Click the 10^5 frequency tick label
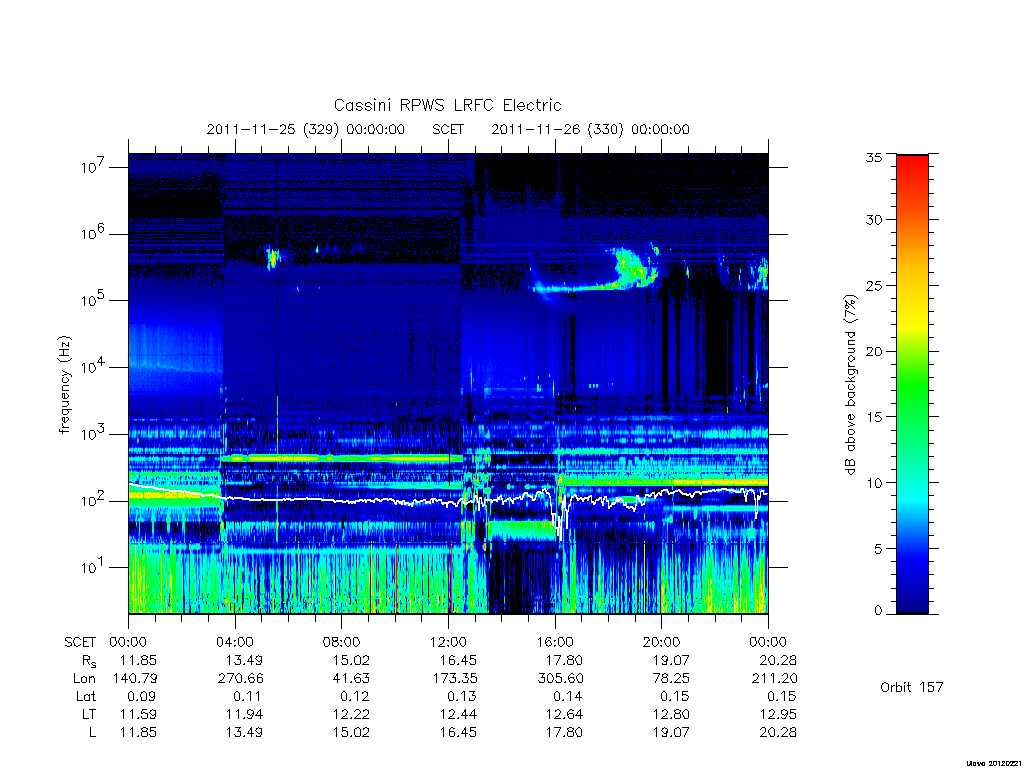The width and height of the screenshot is (1024, 768). pyautogui.click(x=93, y=300)
